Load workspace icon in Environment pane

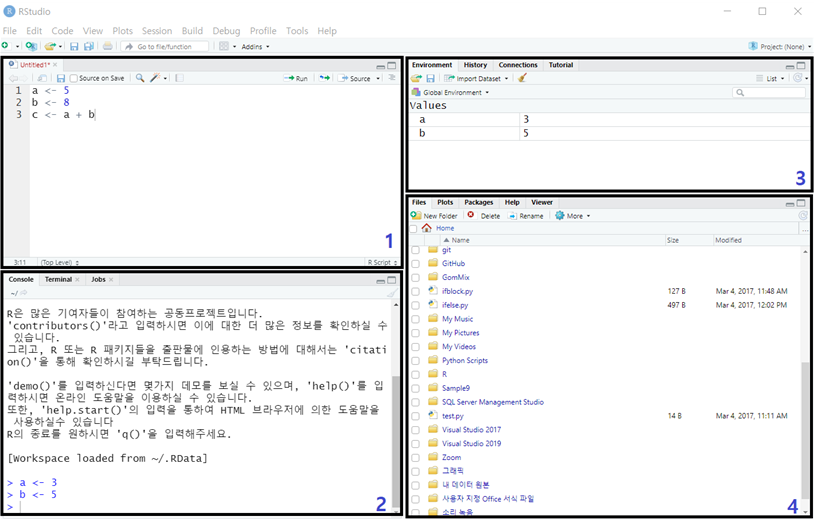(416, 78)
